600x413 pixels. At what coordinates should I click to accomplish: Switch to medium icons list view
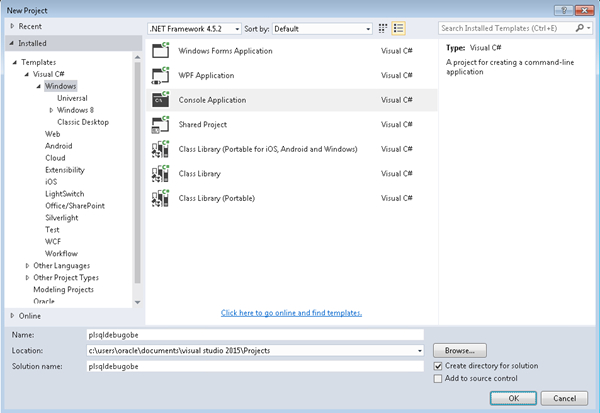point(398,28)
